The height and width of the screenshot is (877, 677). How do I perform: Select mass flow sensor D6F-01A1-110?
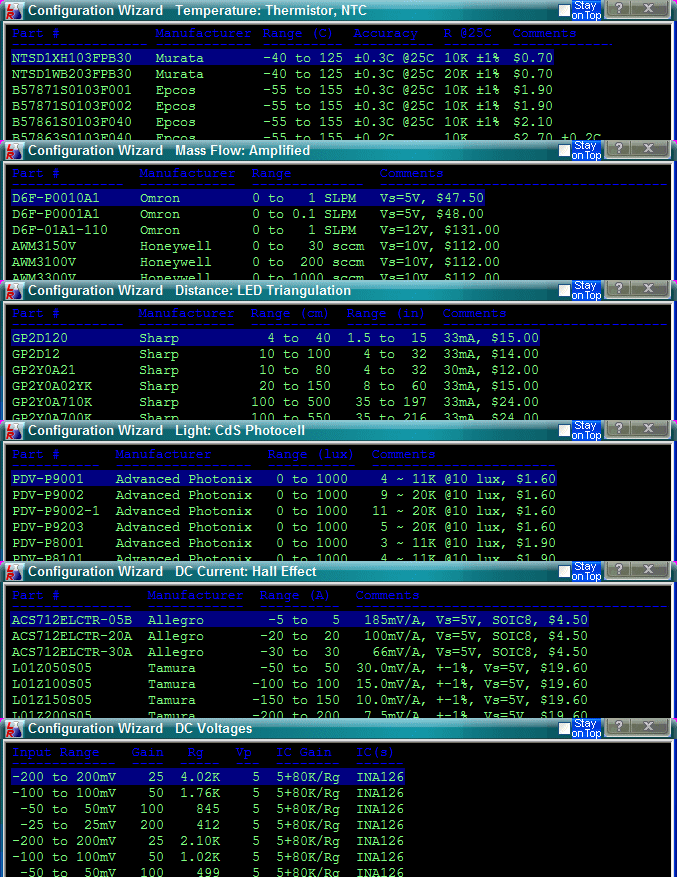(256, 230)
